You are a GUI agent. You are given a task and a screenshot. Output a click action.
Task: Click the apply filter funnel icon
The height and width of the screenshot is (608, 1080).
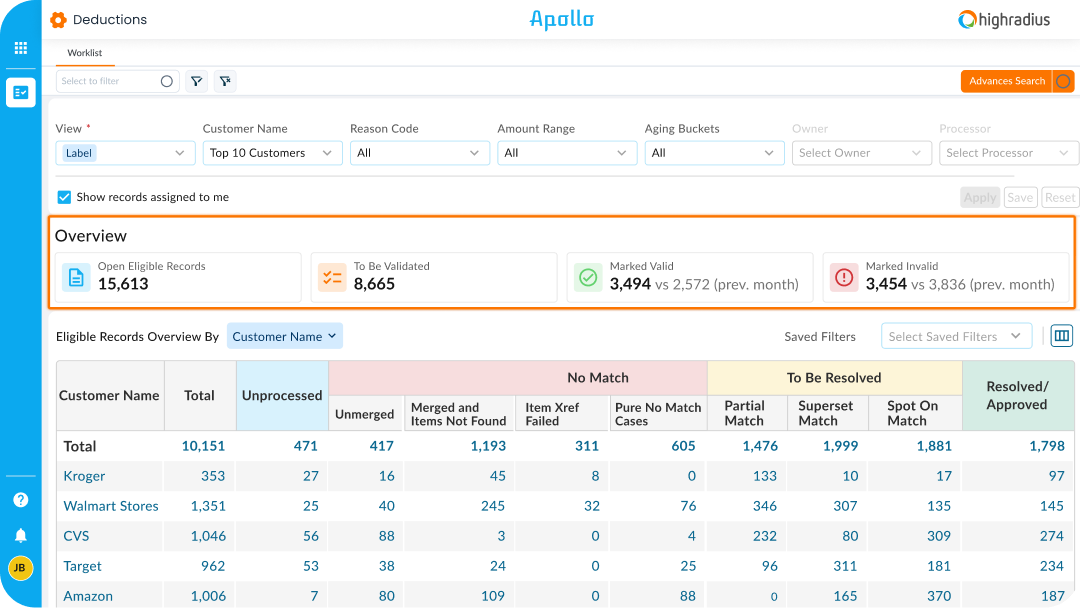pyautogui.click(x=195, y=81)
